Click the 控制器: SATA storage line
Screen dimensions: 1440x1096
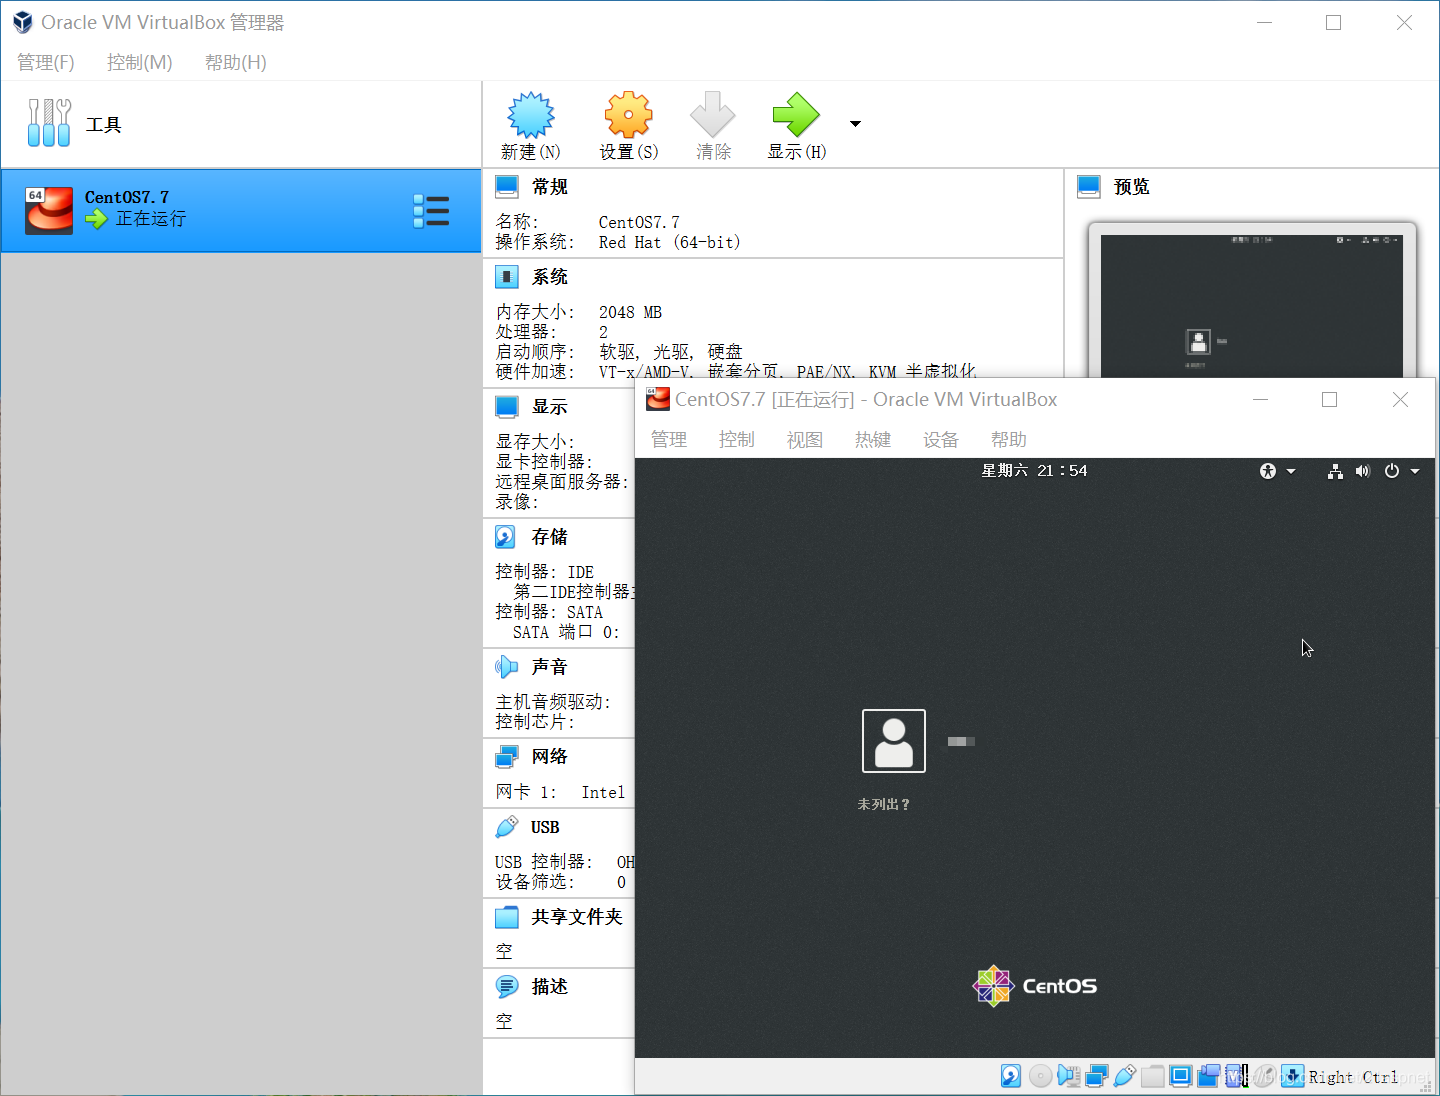(x=549, y=612)
